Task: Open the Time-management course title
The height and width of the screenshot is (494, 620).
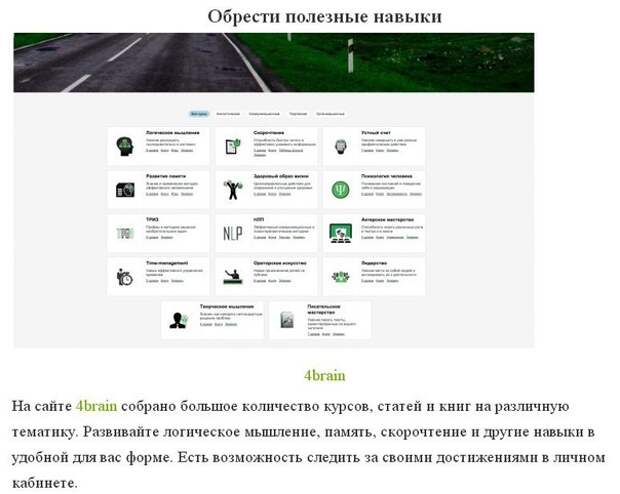Action: (x=167, y=263)
